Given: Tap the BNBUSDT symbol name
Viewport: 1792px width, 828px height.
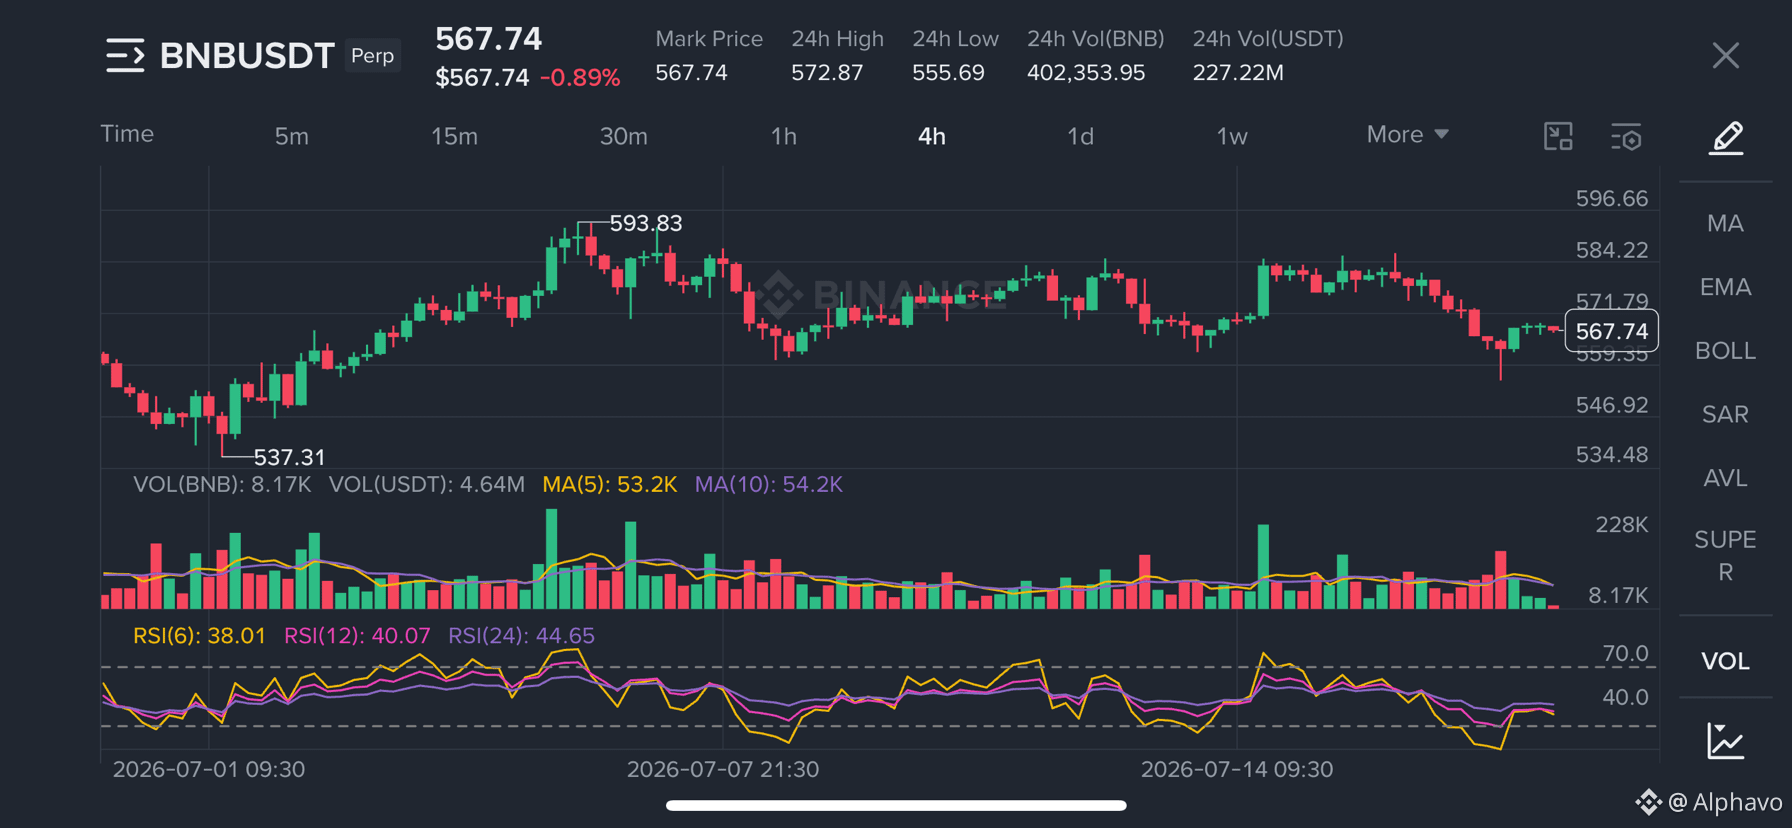Looking at the screenshot, I should click(247, 56).
